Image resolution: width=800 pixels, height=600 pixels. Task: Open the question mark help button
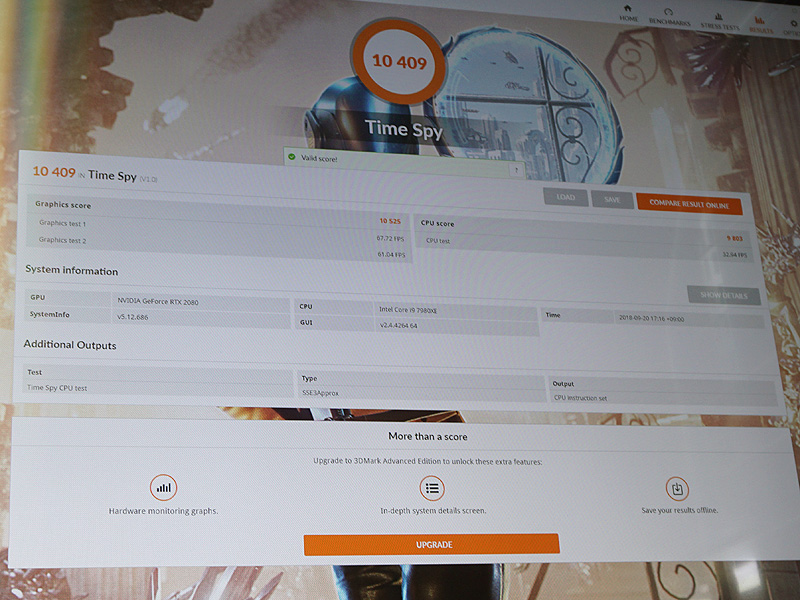point(516,170)
